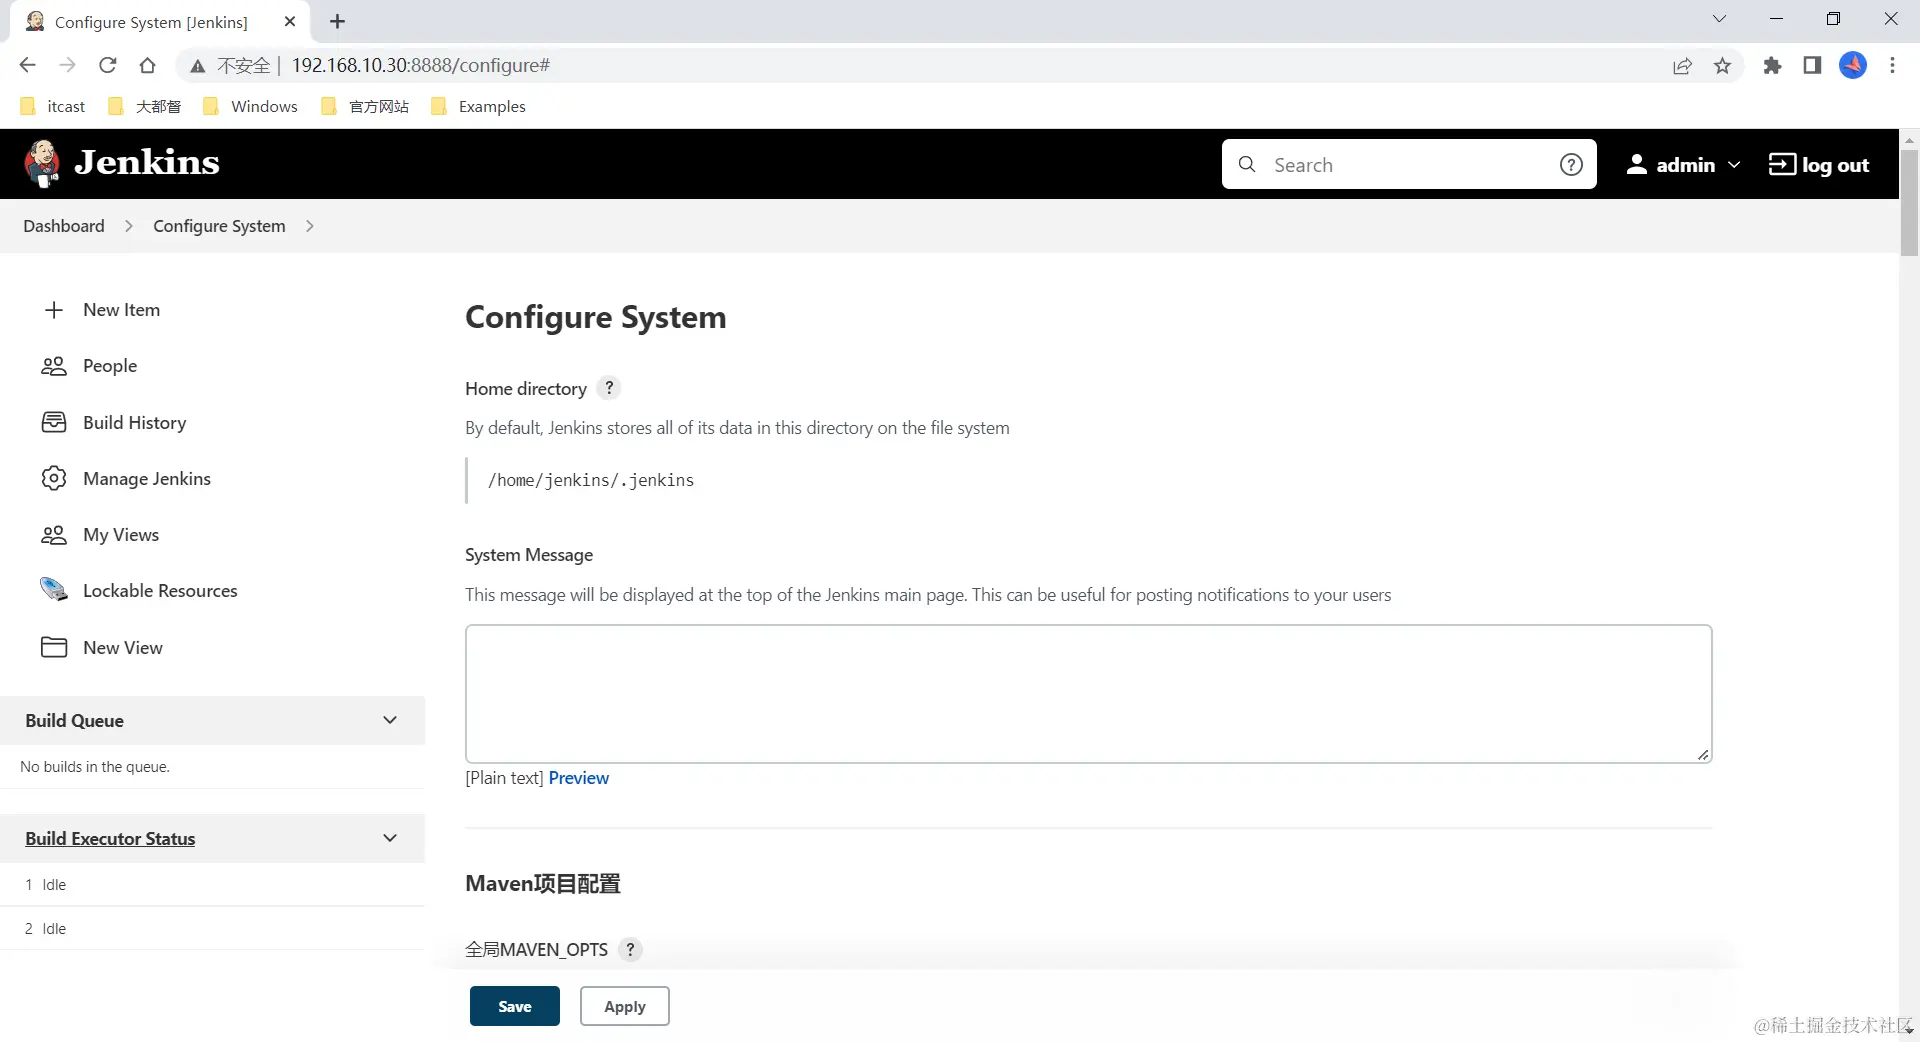This screenshot has width=1920, height=1042.
Task: Preview the system message
Action: tap(578, 778)
